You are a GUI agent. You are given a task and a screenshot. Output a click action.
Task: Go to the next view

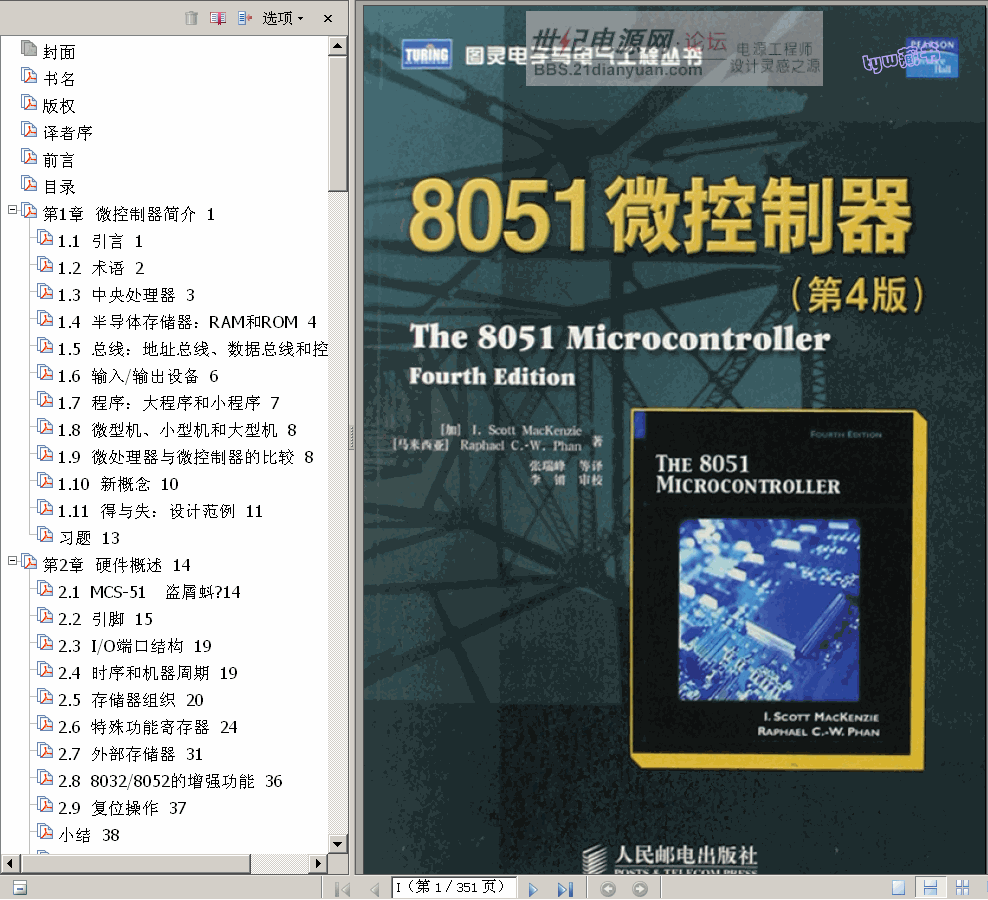(640, 889)
